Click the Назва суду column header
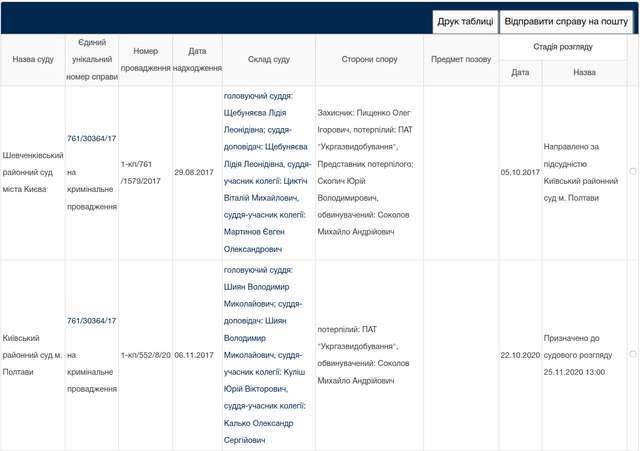The height and width of the screenshot is (451, 640). coord(33,60)
